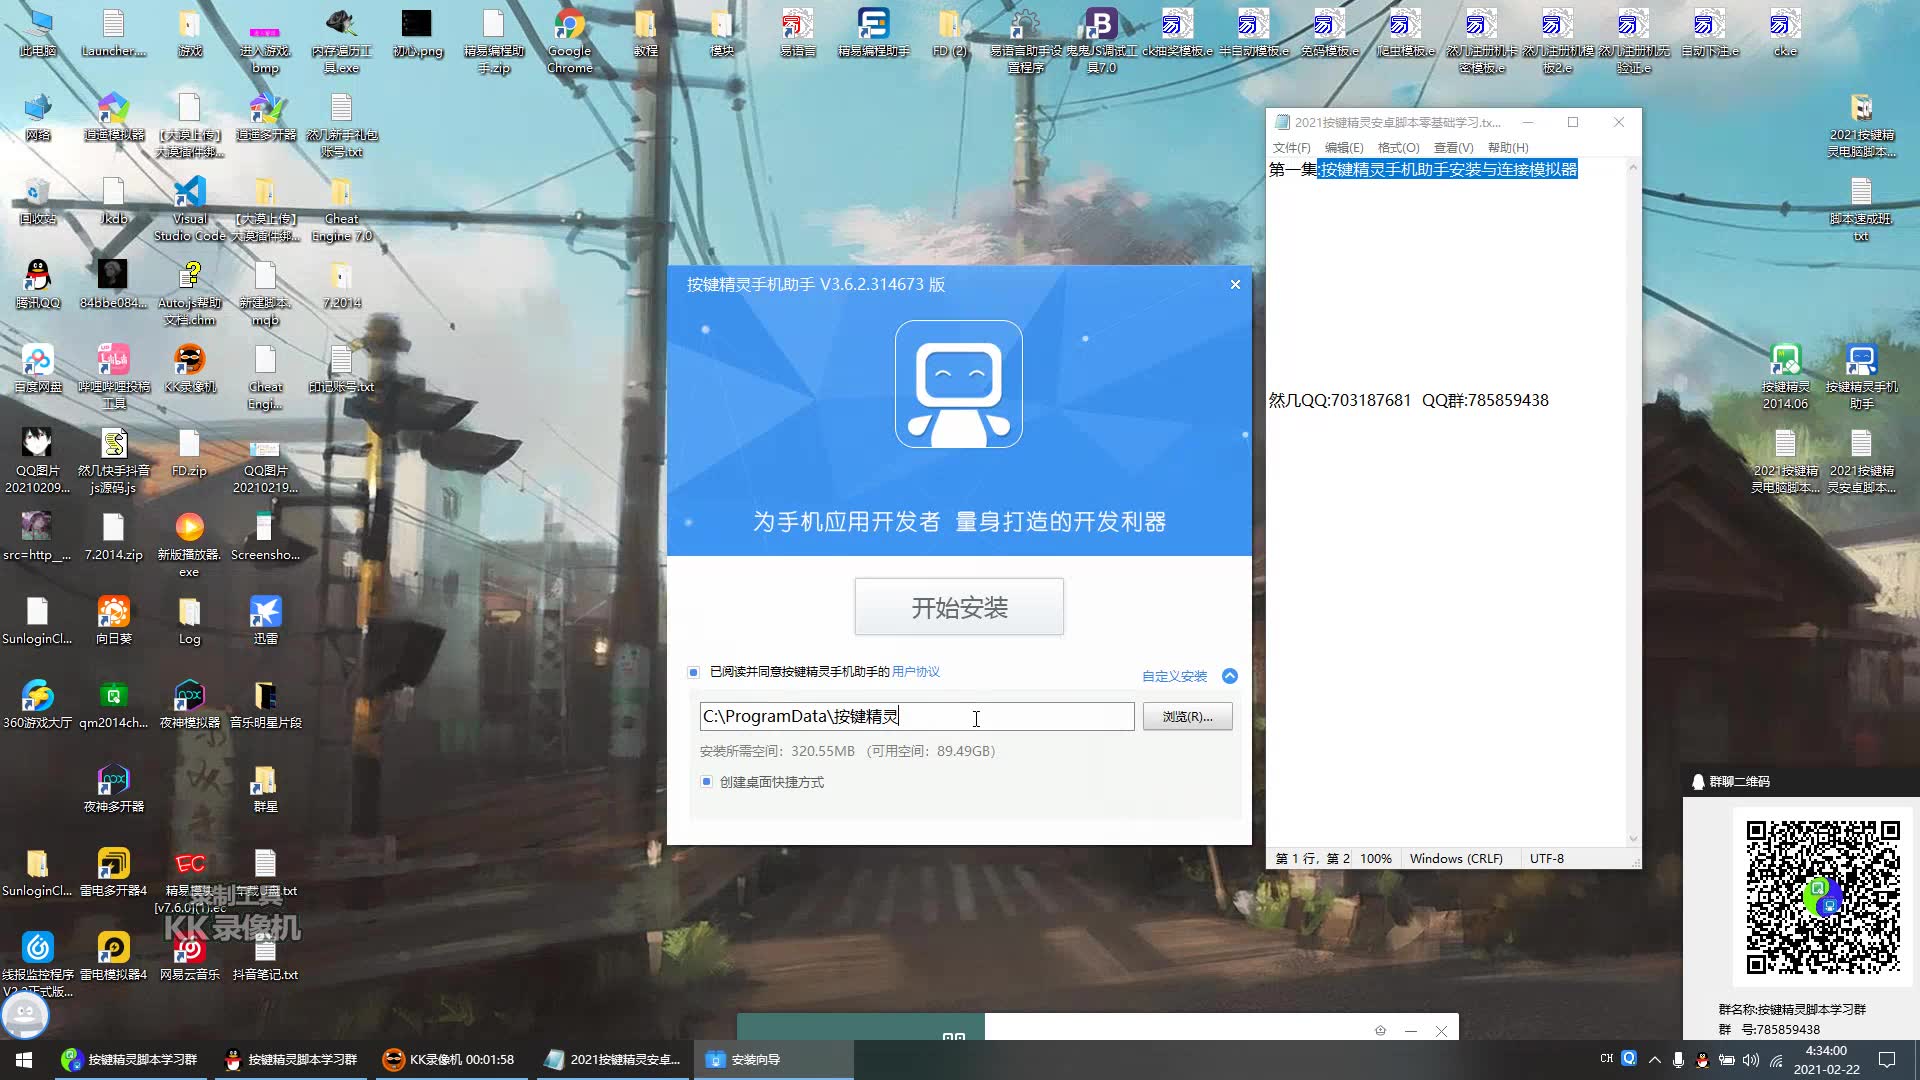Open 雷电多开器4 desktop icon

click(114, 872)
